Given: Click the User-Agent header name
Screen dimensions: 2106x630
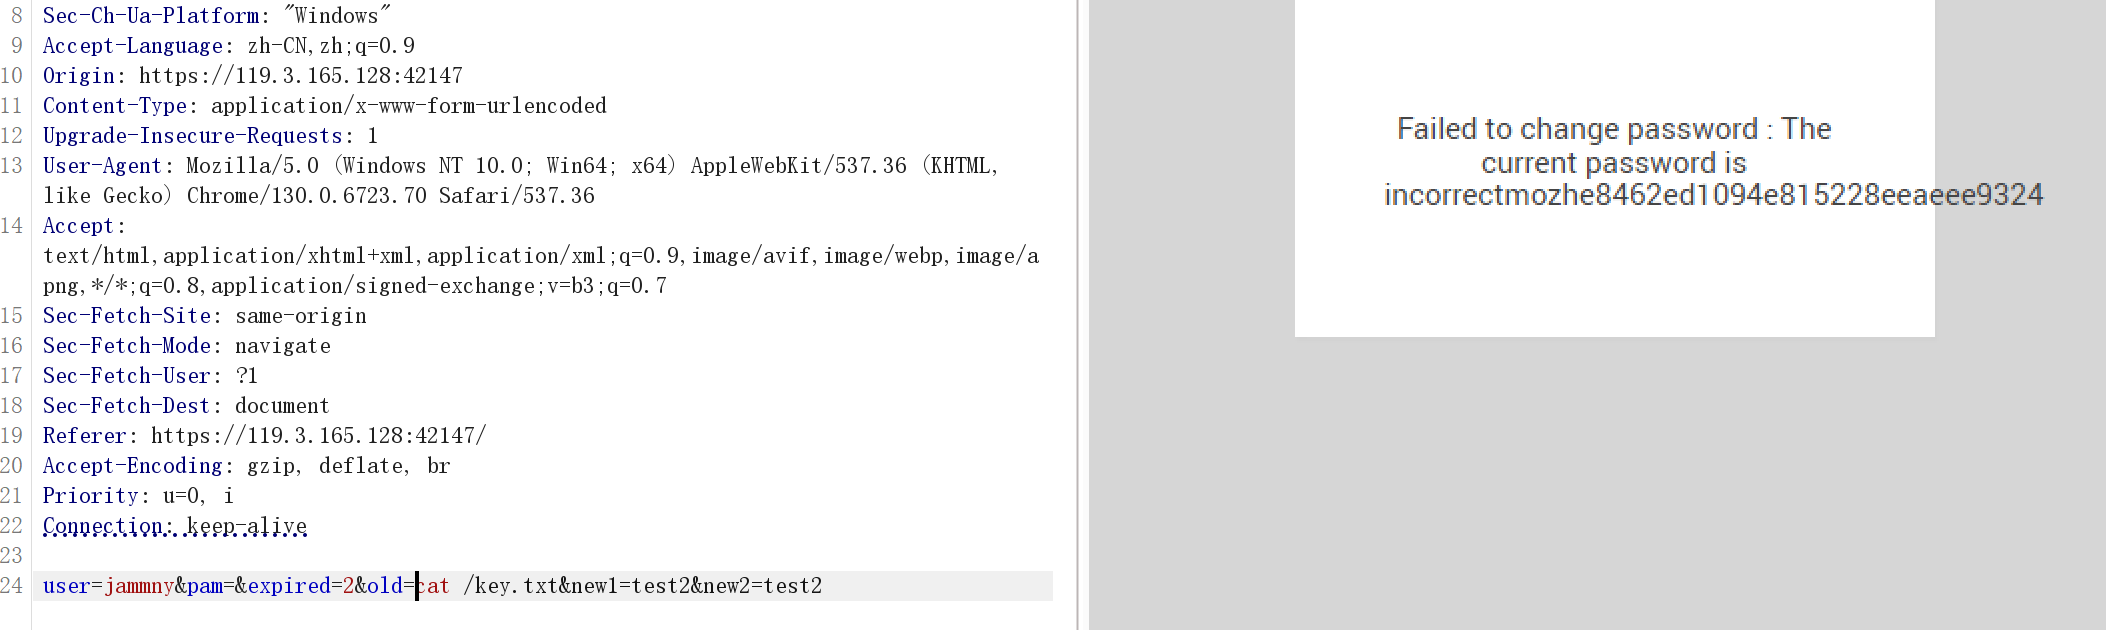Looking at the screenshot, I should coord(102,166).
